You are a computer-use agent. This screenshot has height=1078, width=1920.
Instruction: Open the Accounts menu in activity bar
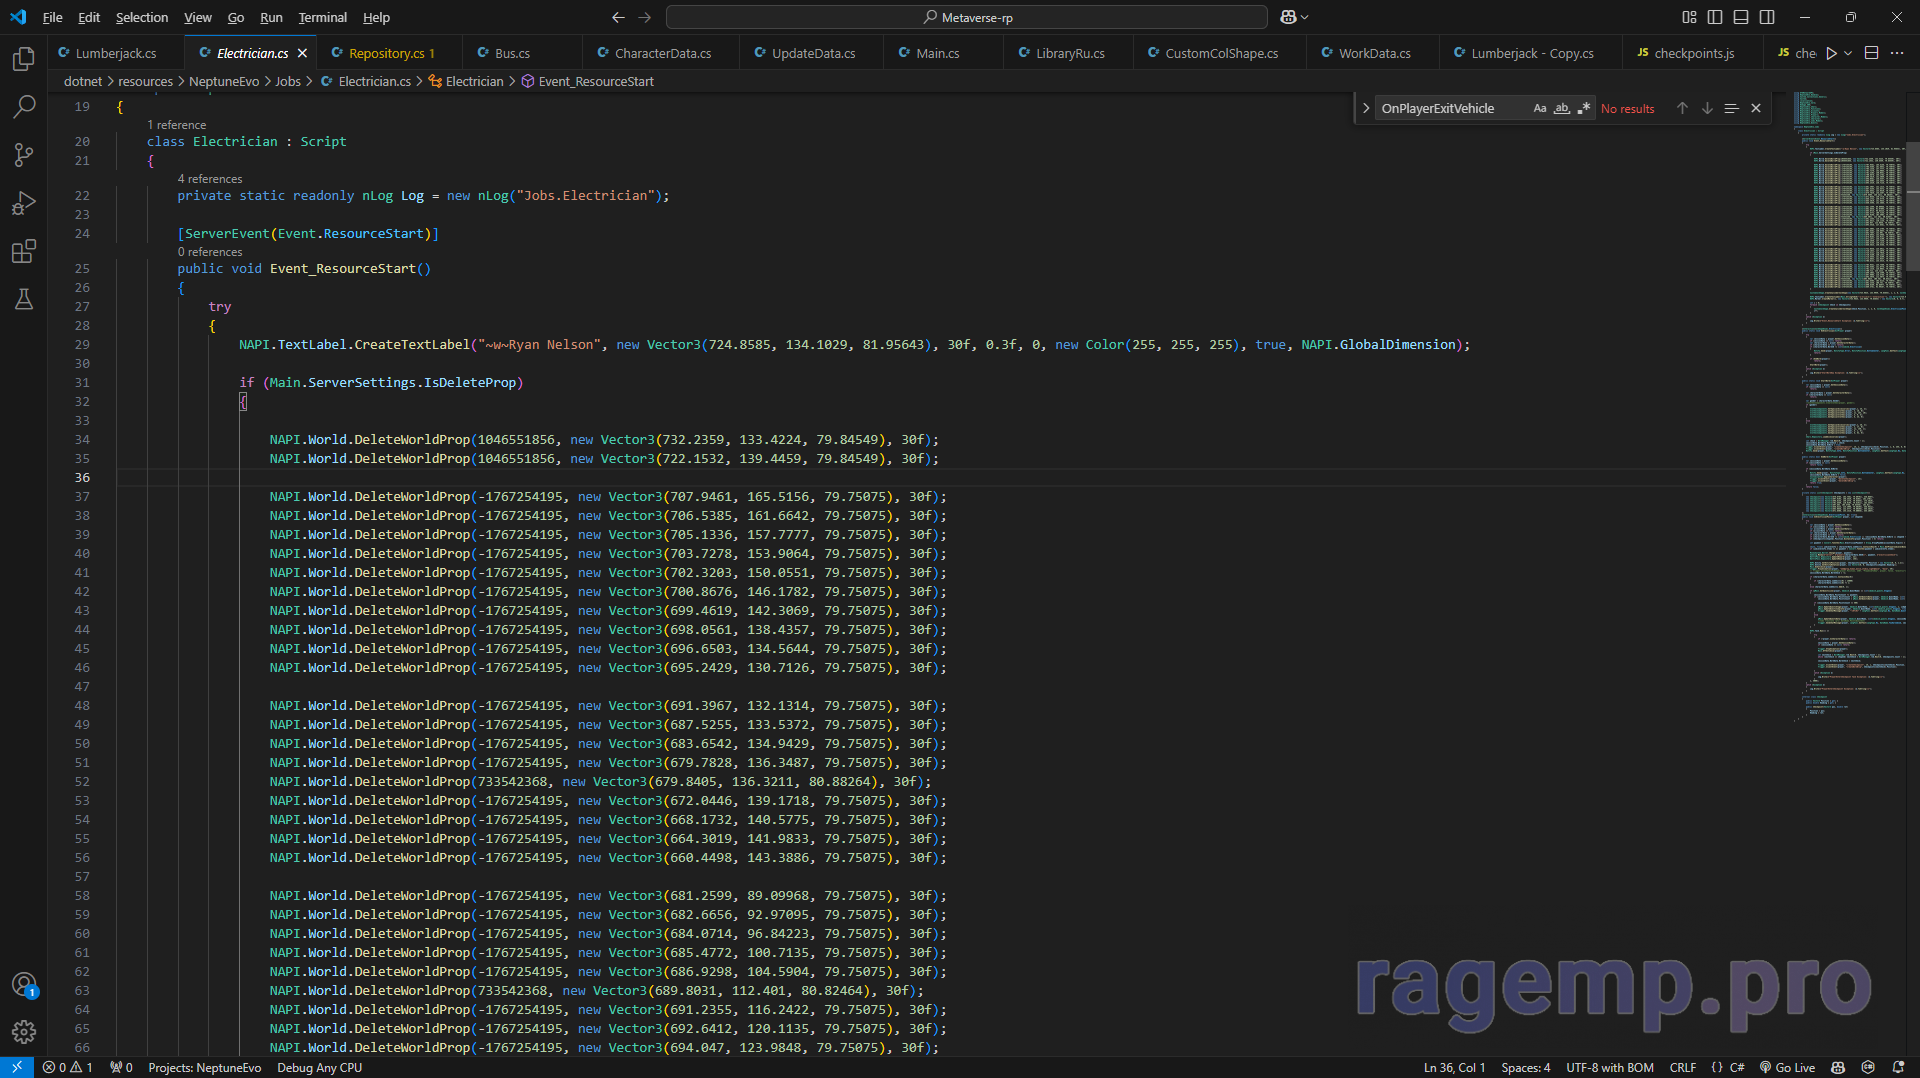24,985
